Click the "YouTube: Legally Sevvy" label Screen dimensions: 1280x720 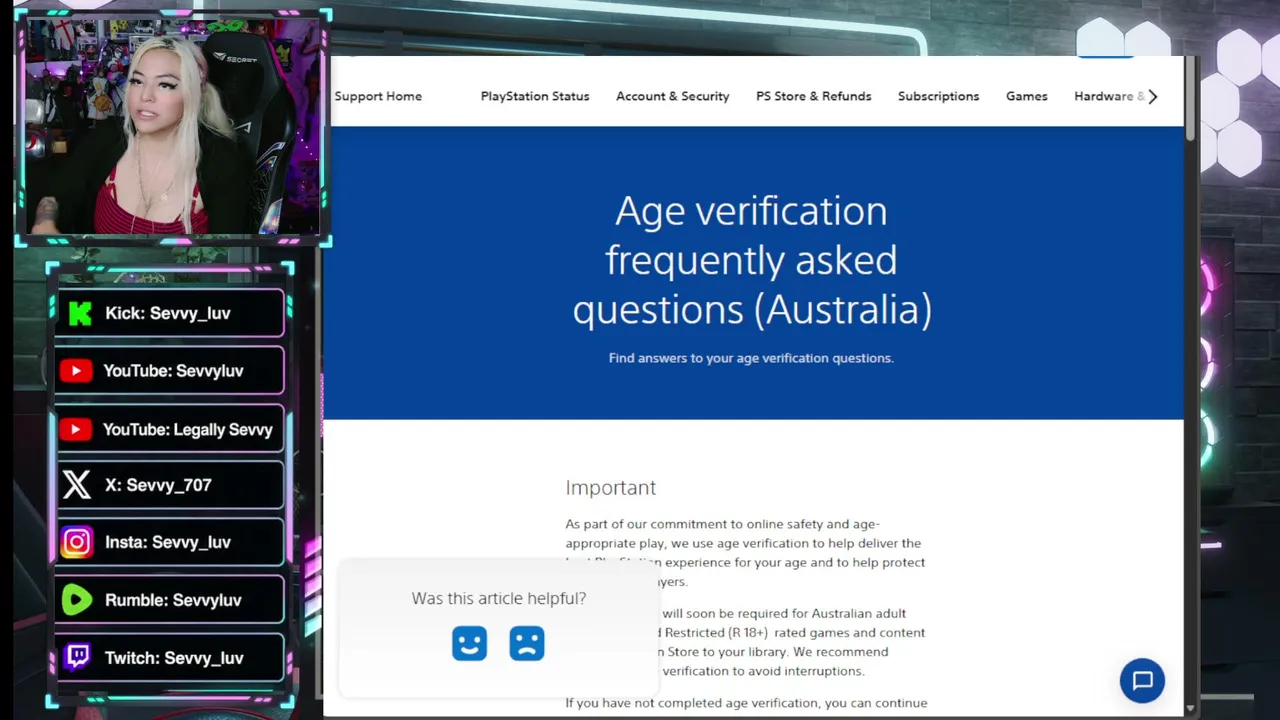pos(187,429)
